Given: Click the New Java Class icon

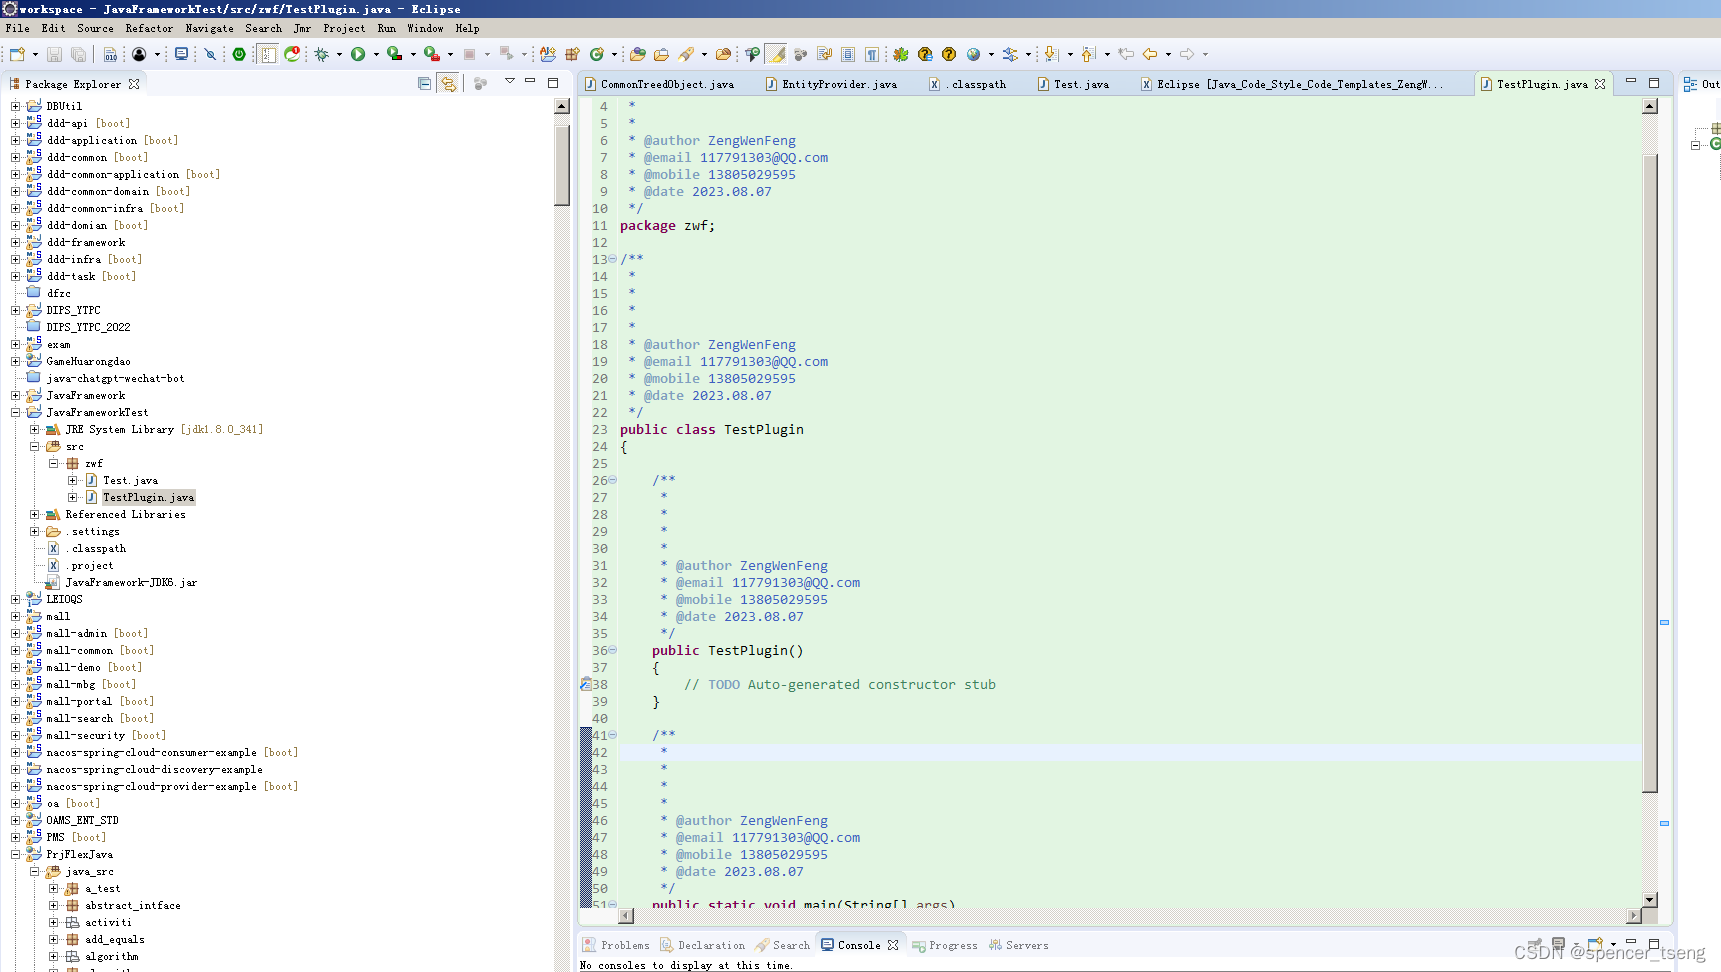Looking at the screenshot, I should coord(597,54).
